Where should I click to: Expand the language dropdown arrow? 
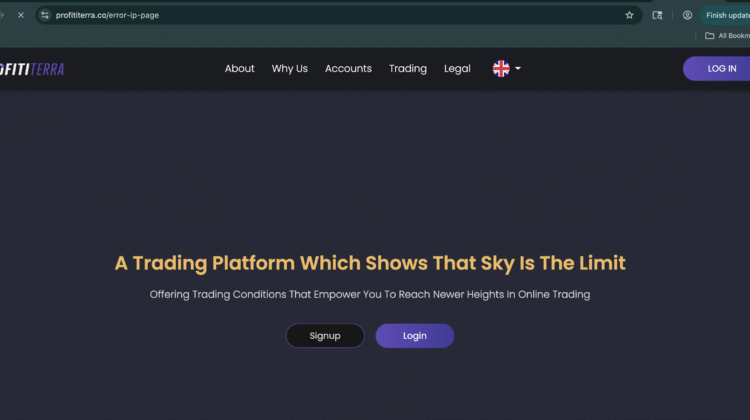click(x=518, y=69)
